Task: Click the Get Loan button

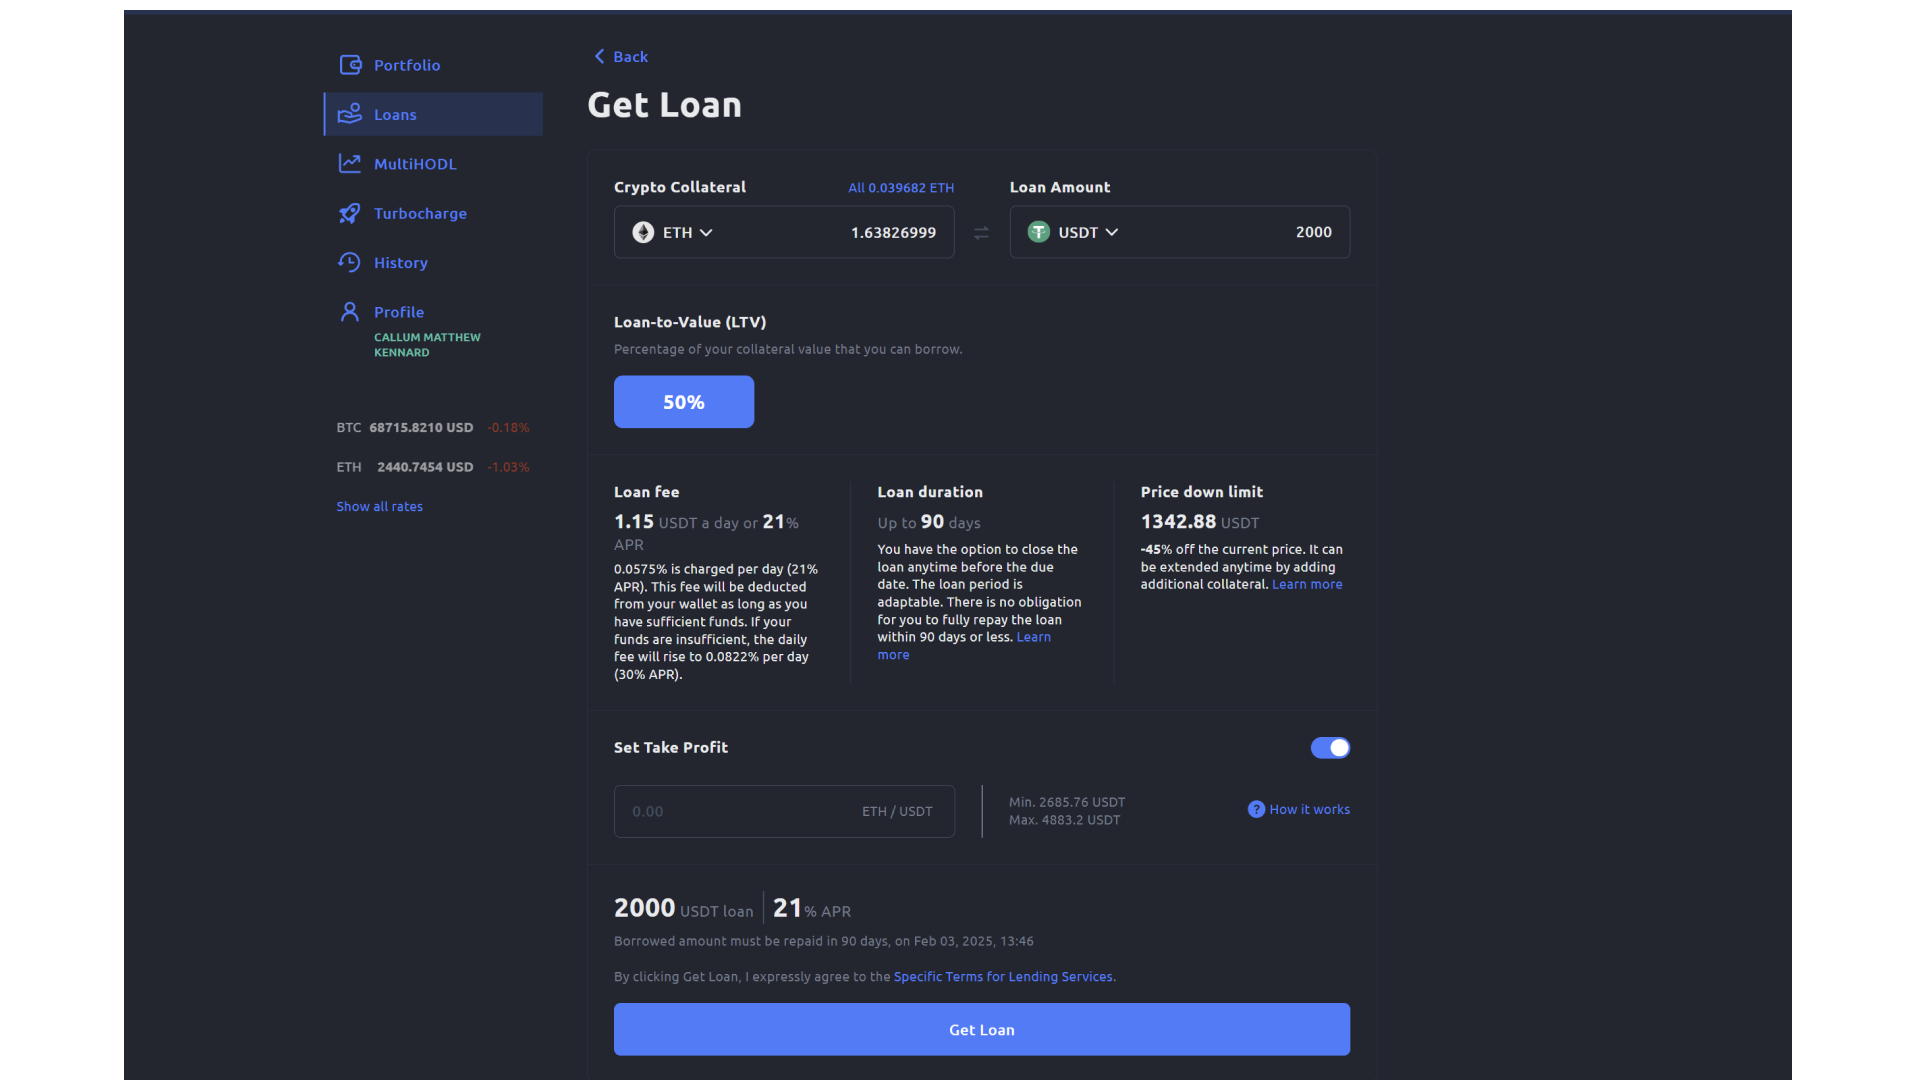Action: [981, 1029]
